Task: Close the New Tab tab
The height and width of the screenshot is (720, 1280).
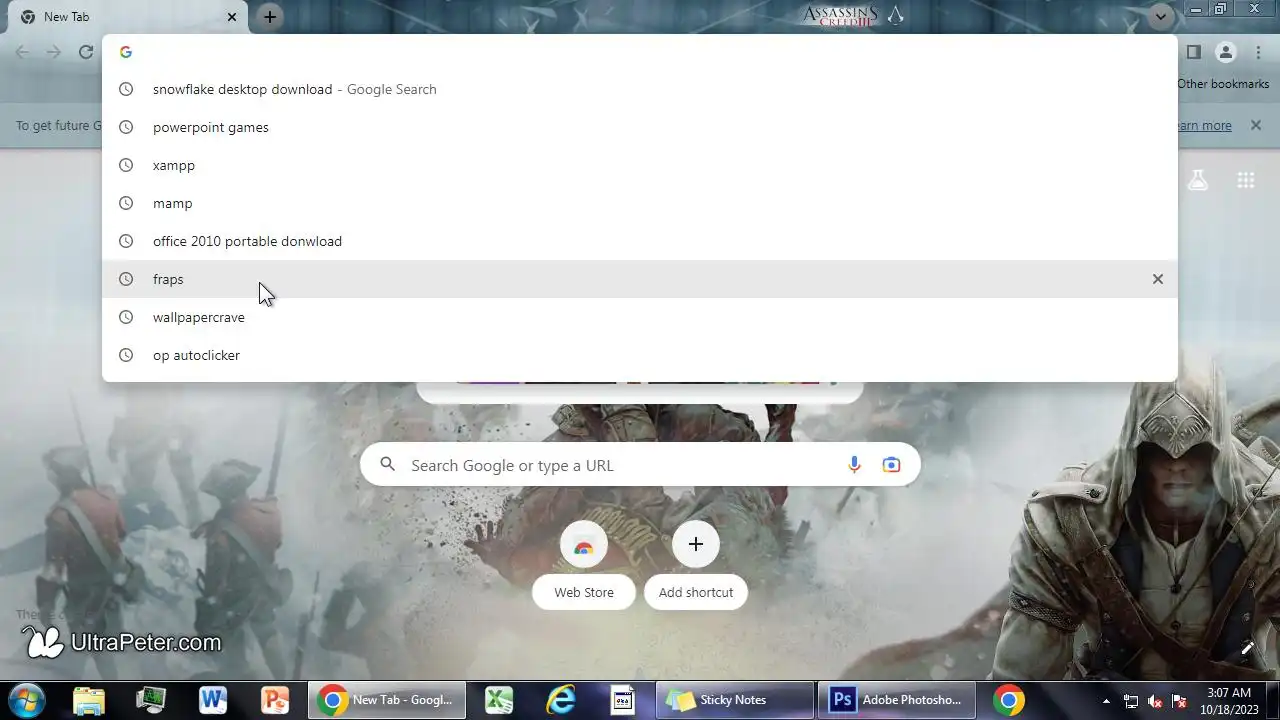Action: tap(232, 17)
